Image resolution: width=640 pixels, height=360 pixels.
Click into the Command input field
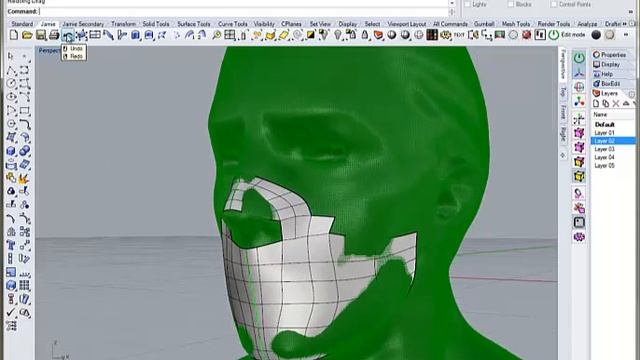click(244, 11)
